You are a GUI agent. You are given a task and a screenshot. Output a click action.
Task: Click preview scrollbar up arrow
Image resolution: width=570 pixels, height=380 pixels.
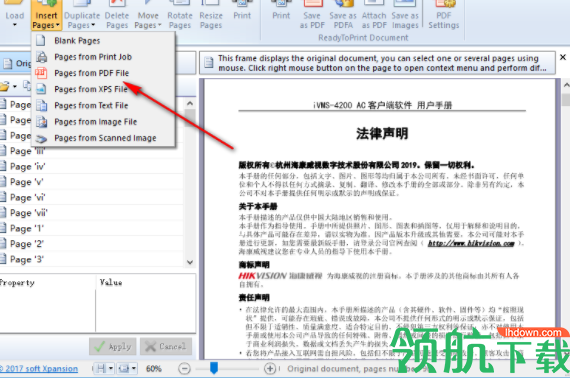[566, 85]
